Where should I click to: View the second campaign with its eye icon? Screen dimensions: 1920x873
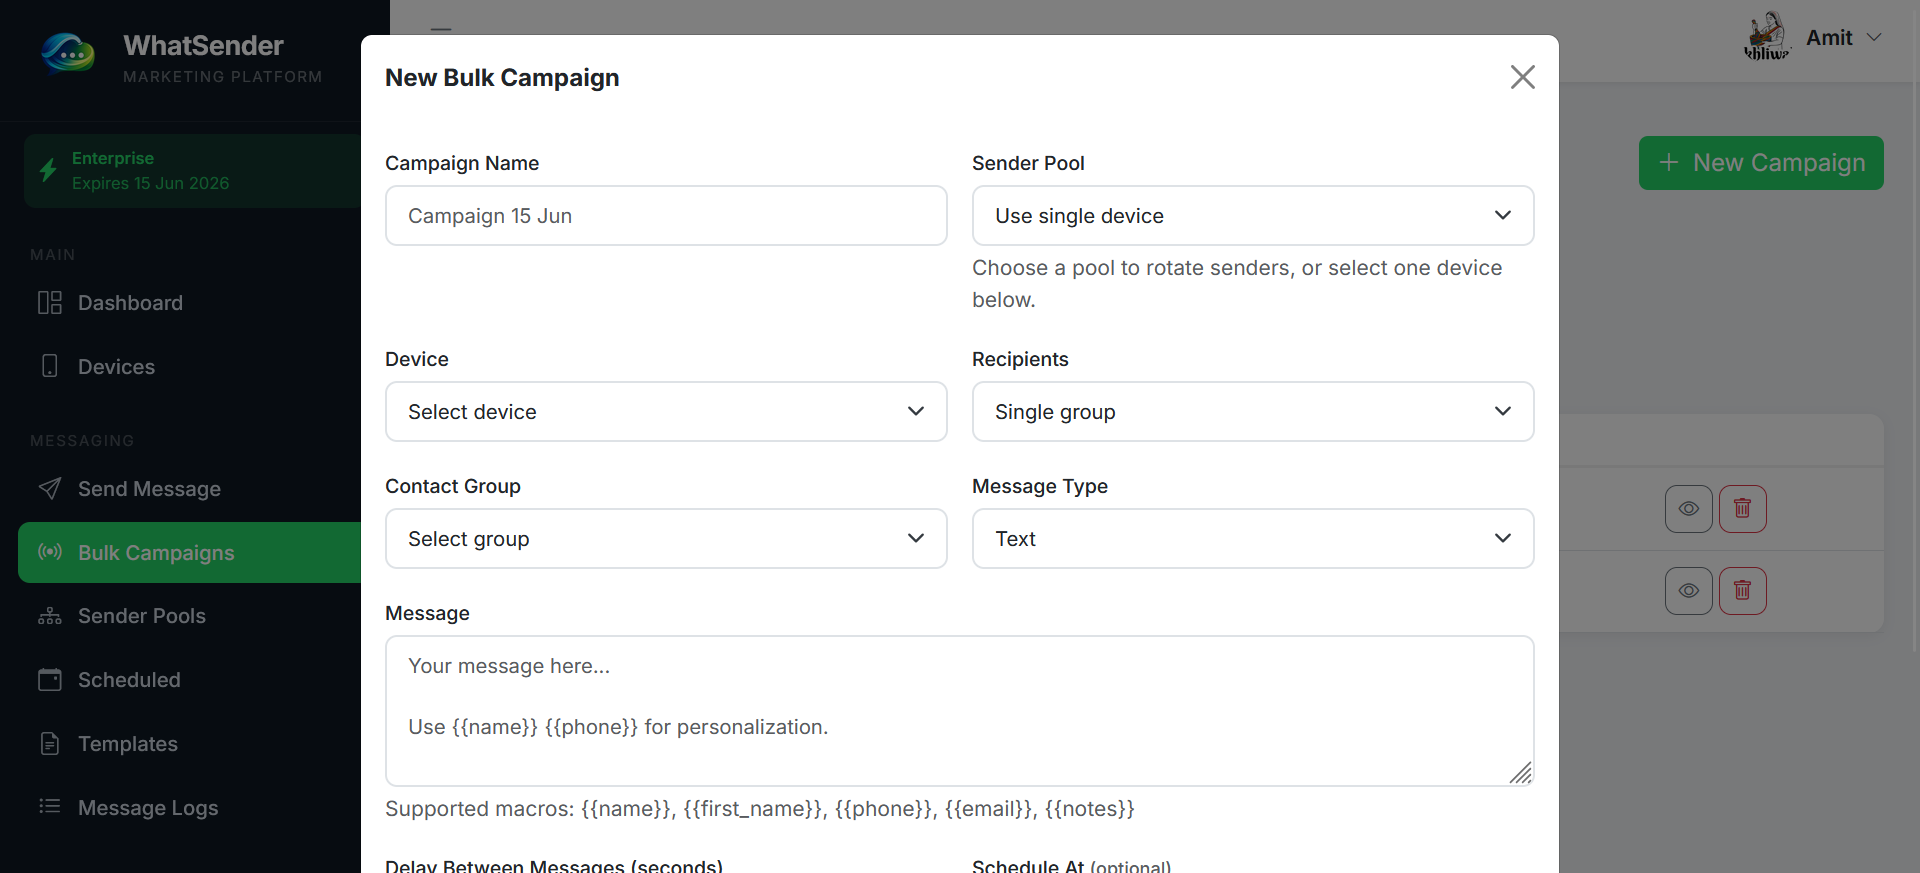(x=1689, y=591)
